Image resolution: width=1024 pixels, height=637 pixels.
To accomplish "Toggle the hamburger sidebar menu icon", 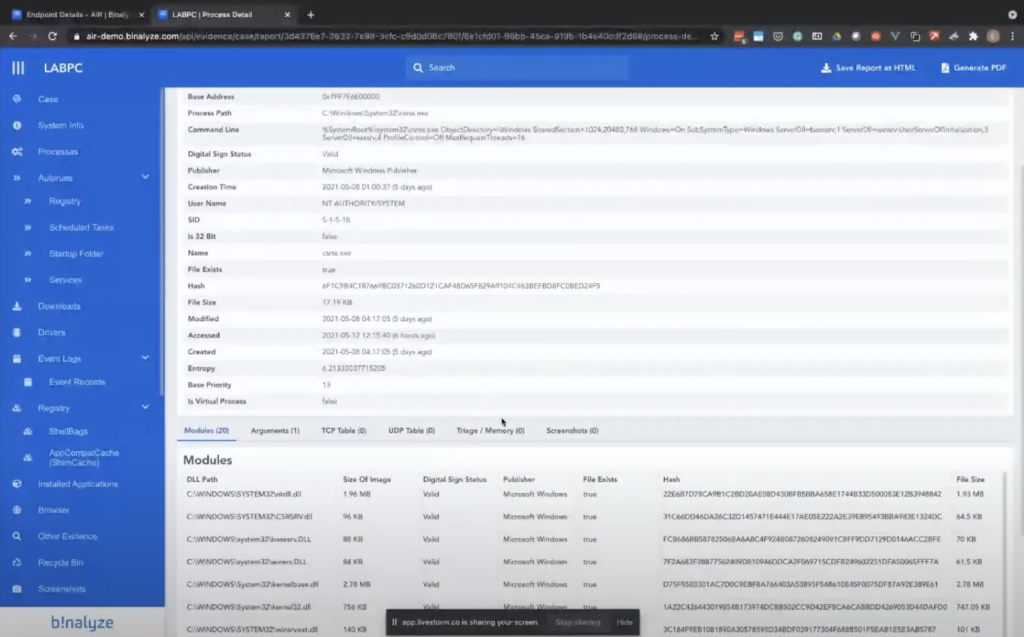I will 18,67.
